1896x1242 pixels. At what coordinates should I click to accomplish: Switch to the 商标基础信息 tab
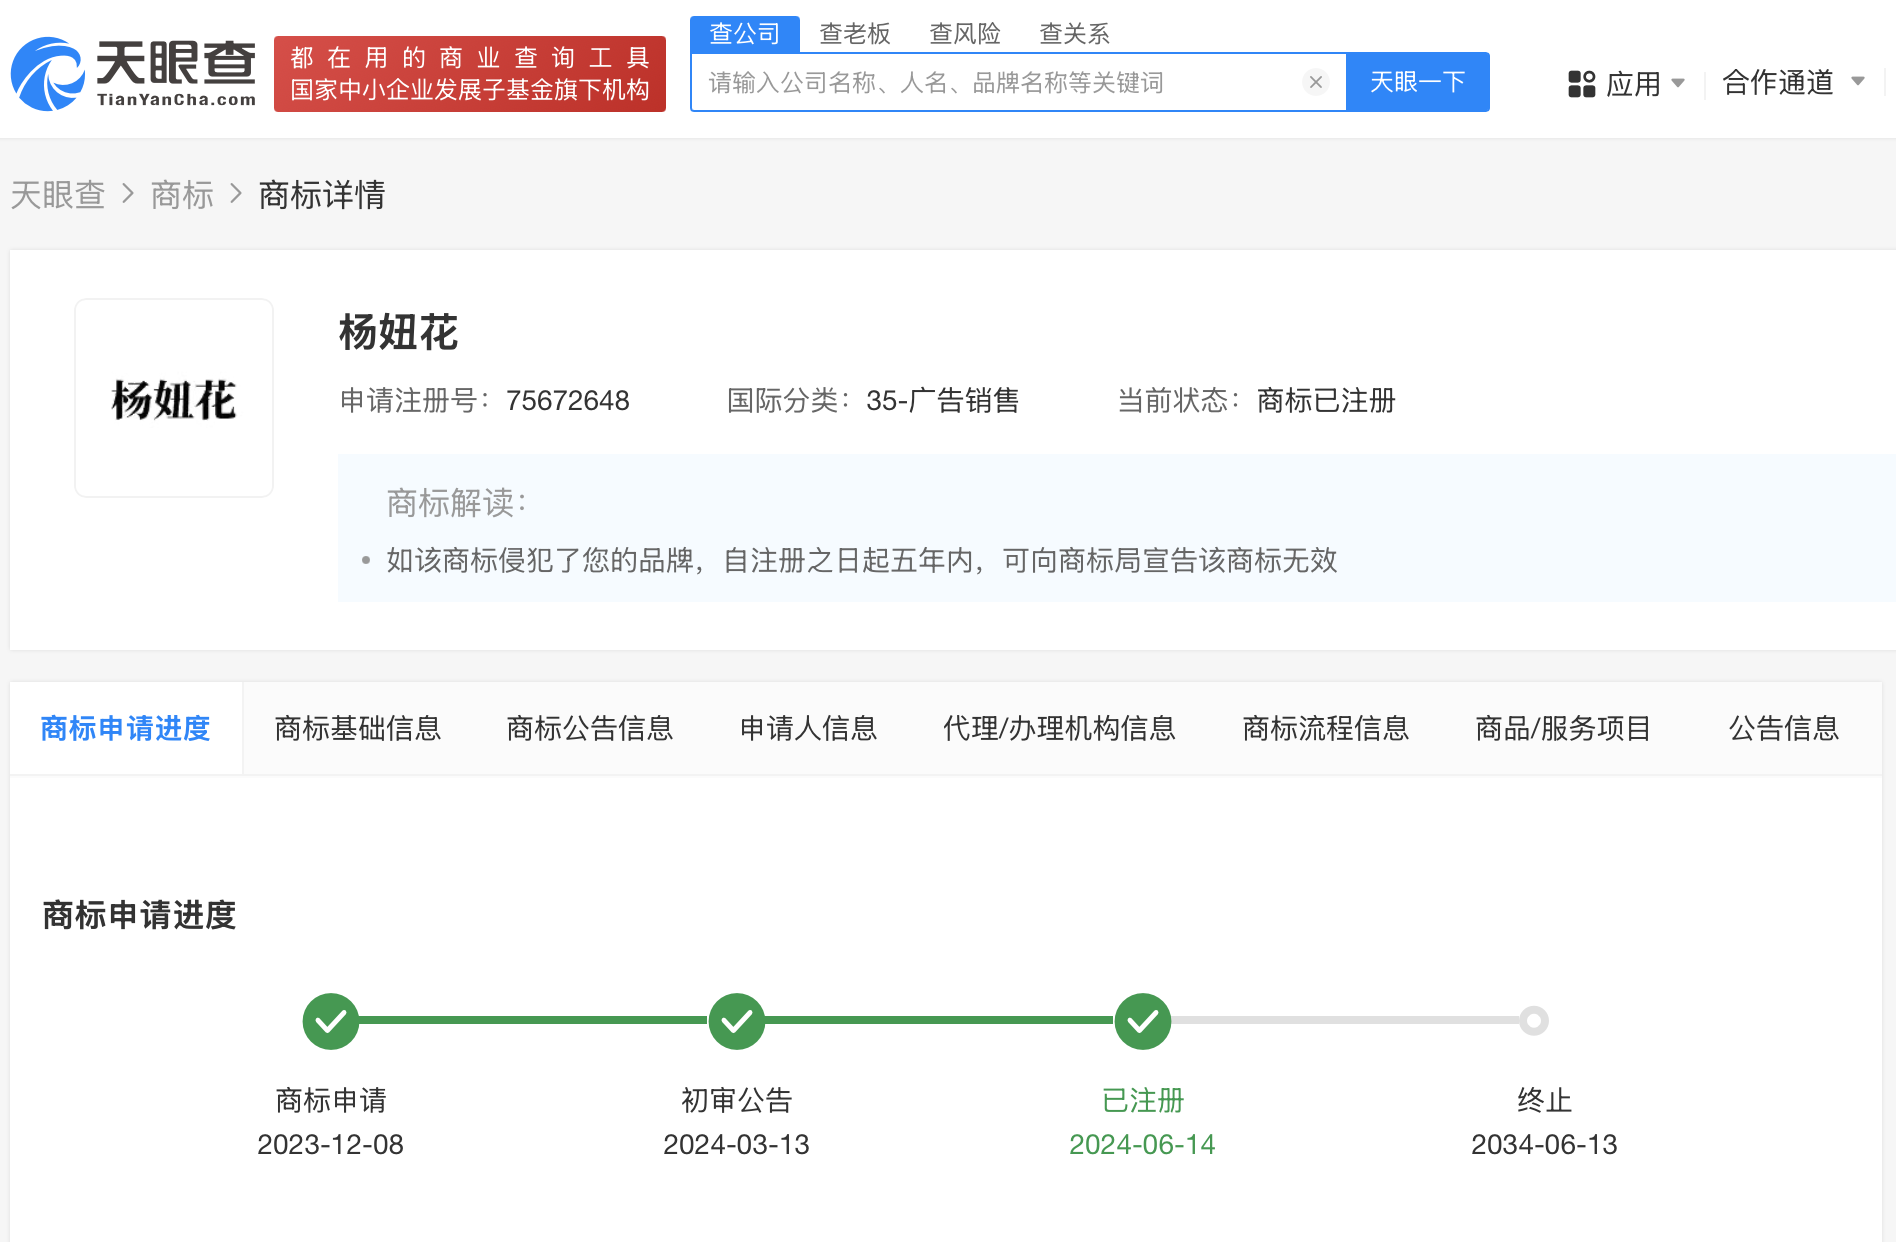[358, 729]
